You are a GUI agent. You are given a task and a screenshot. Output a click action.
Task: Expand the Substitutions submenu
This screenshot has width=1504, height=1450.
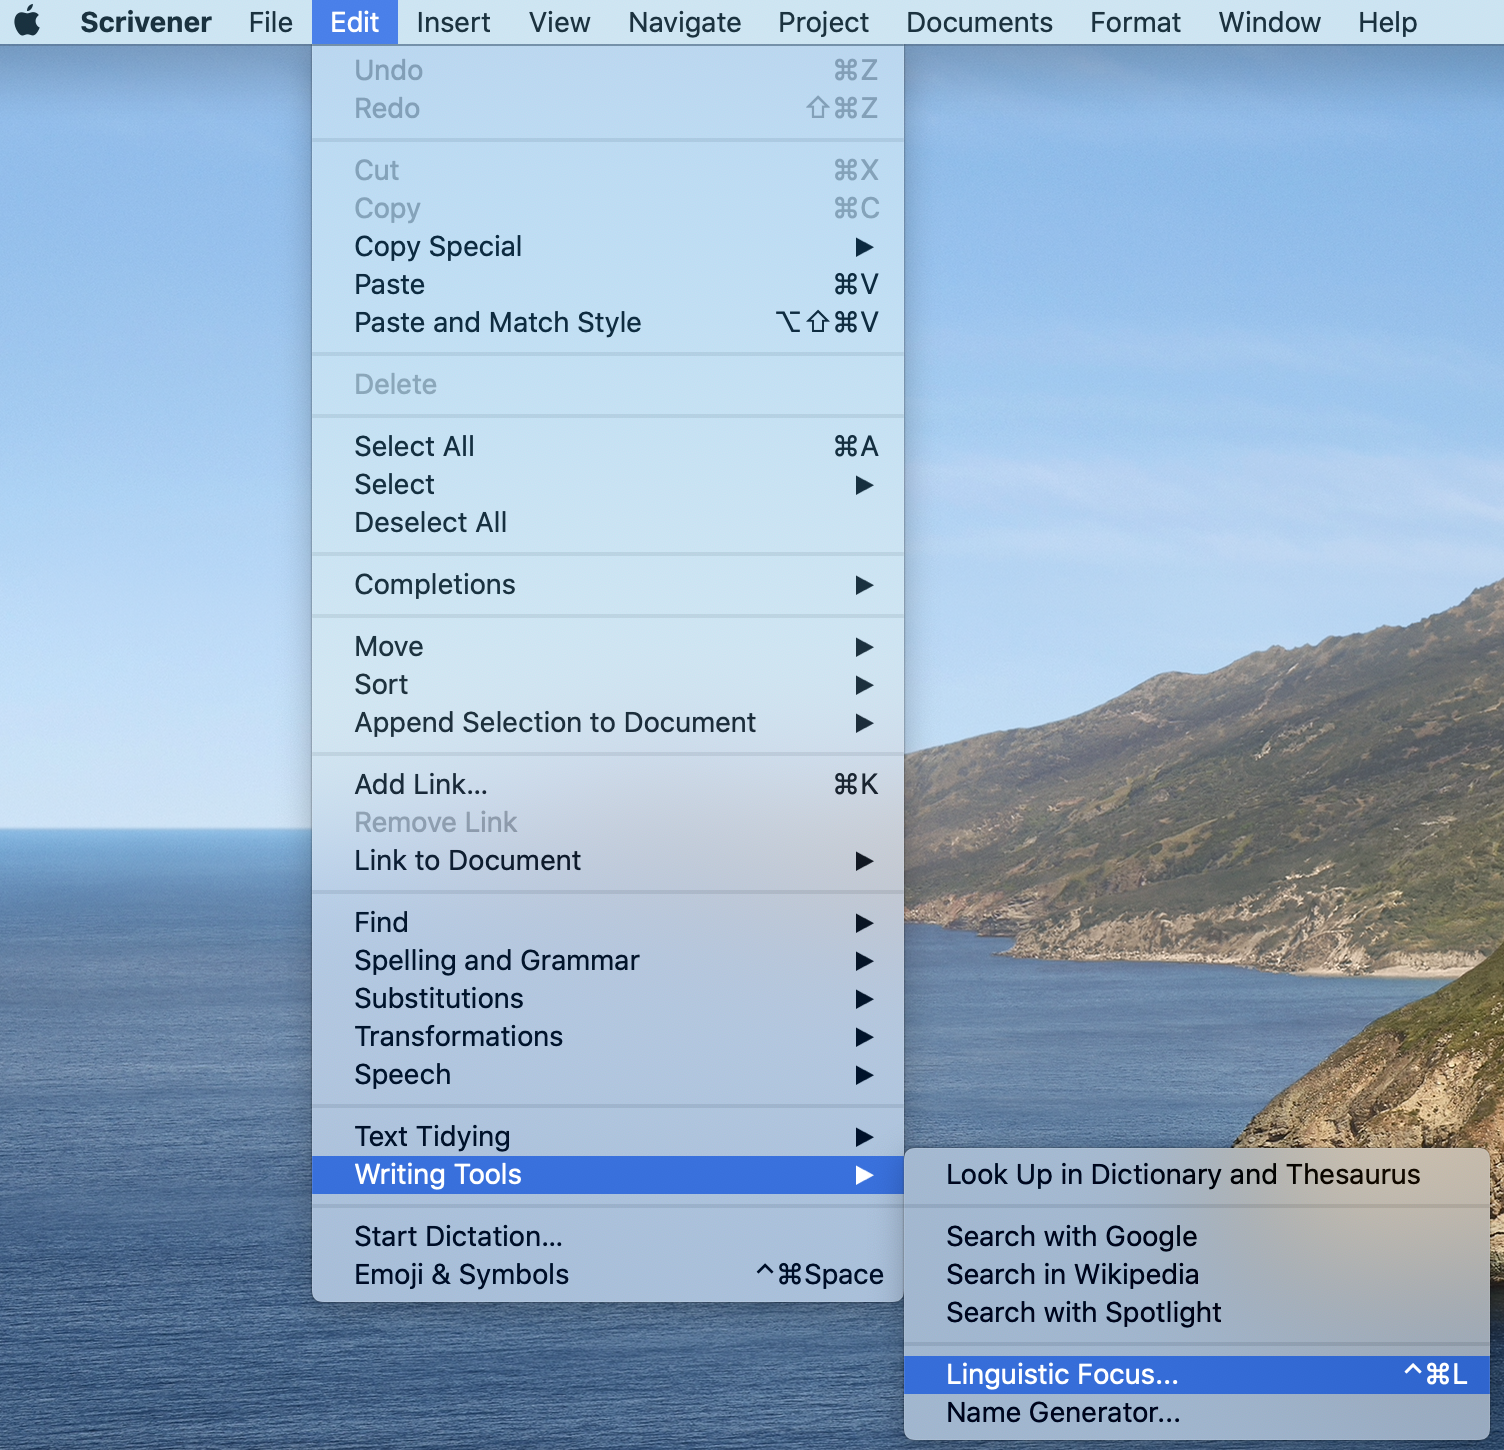[x=608, y=999]
